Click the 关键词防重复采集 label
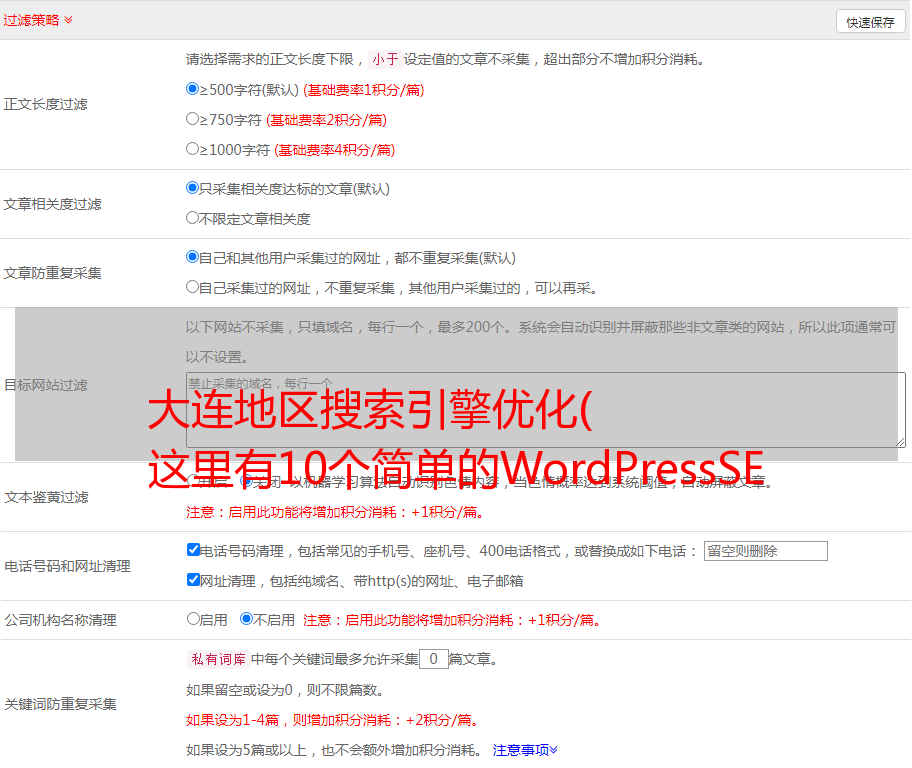This screenshot has height=768, width=912. [60, 704]
